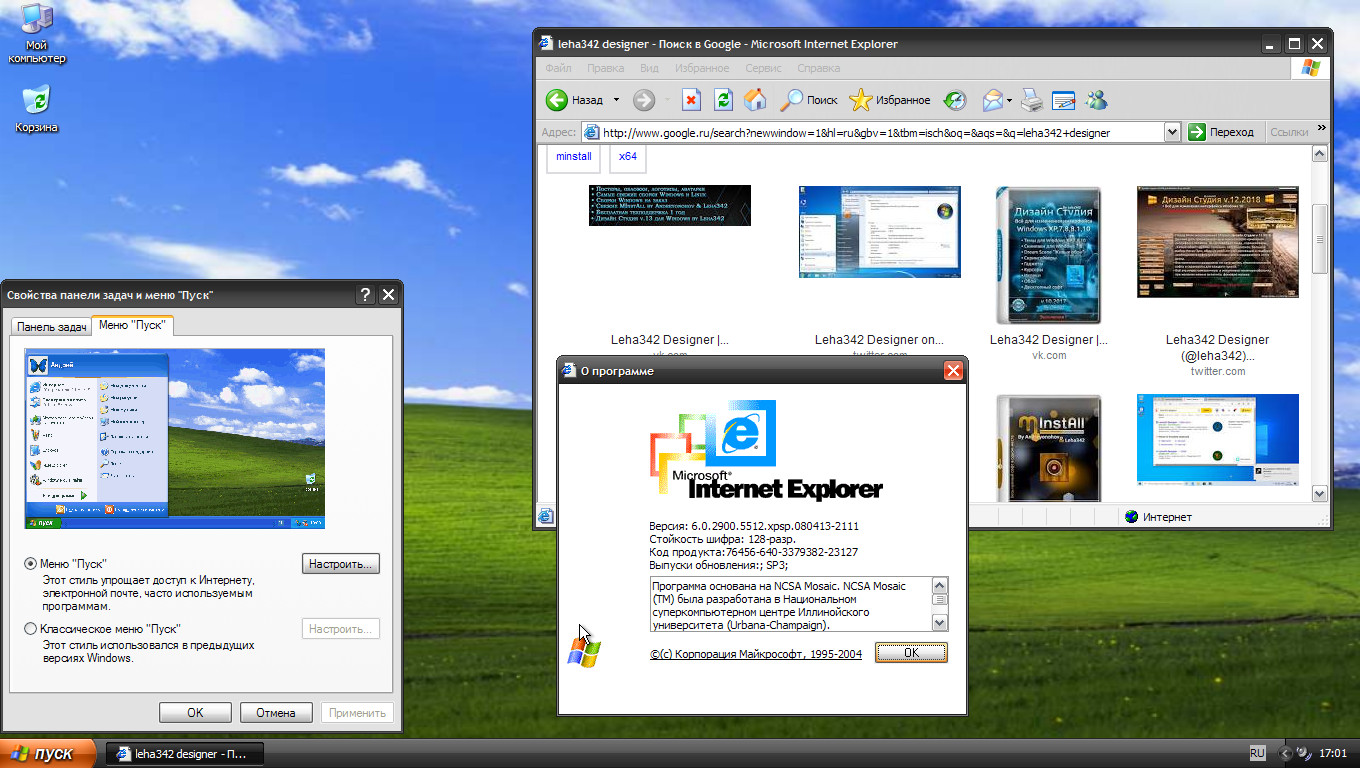Screen dimensions: 1360x768
Task: Click the Print icon in IE toolbar
Action: tap(1032, 100)
